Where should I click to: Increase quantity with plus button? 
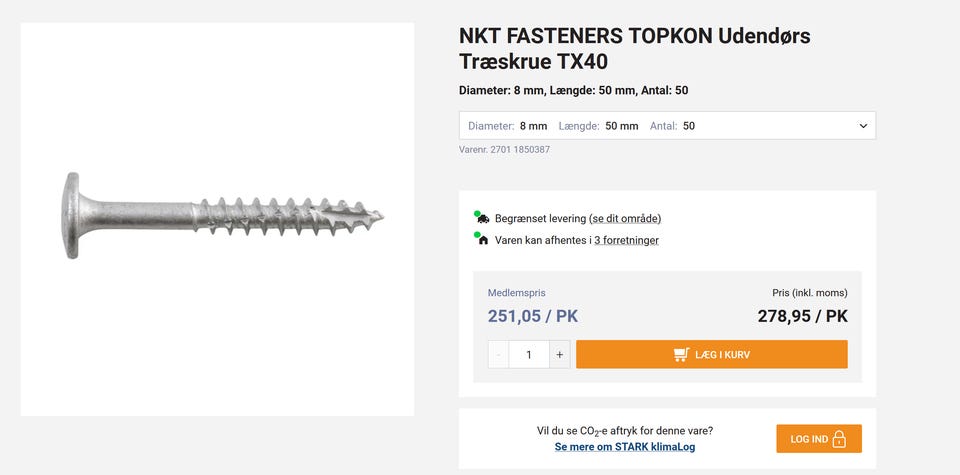coord(560,355)
